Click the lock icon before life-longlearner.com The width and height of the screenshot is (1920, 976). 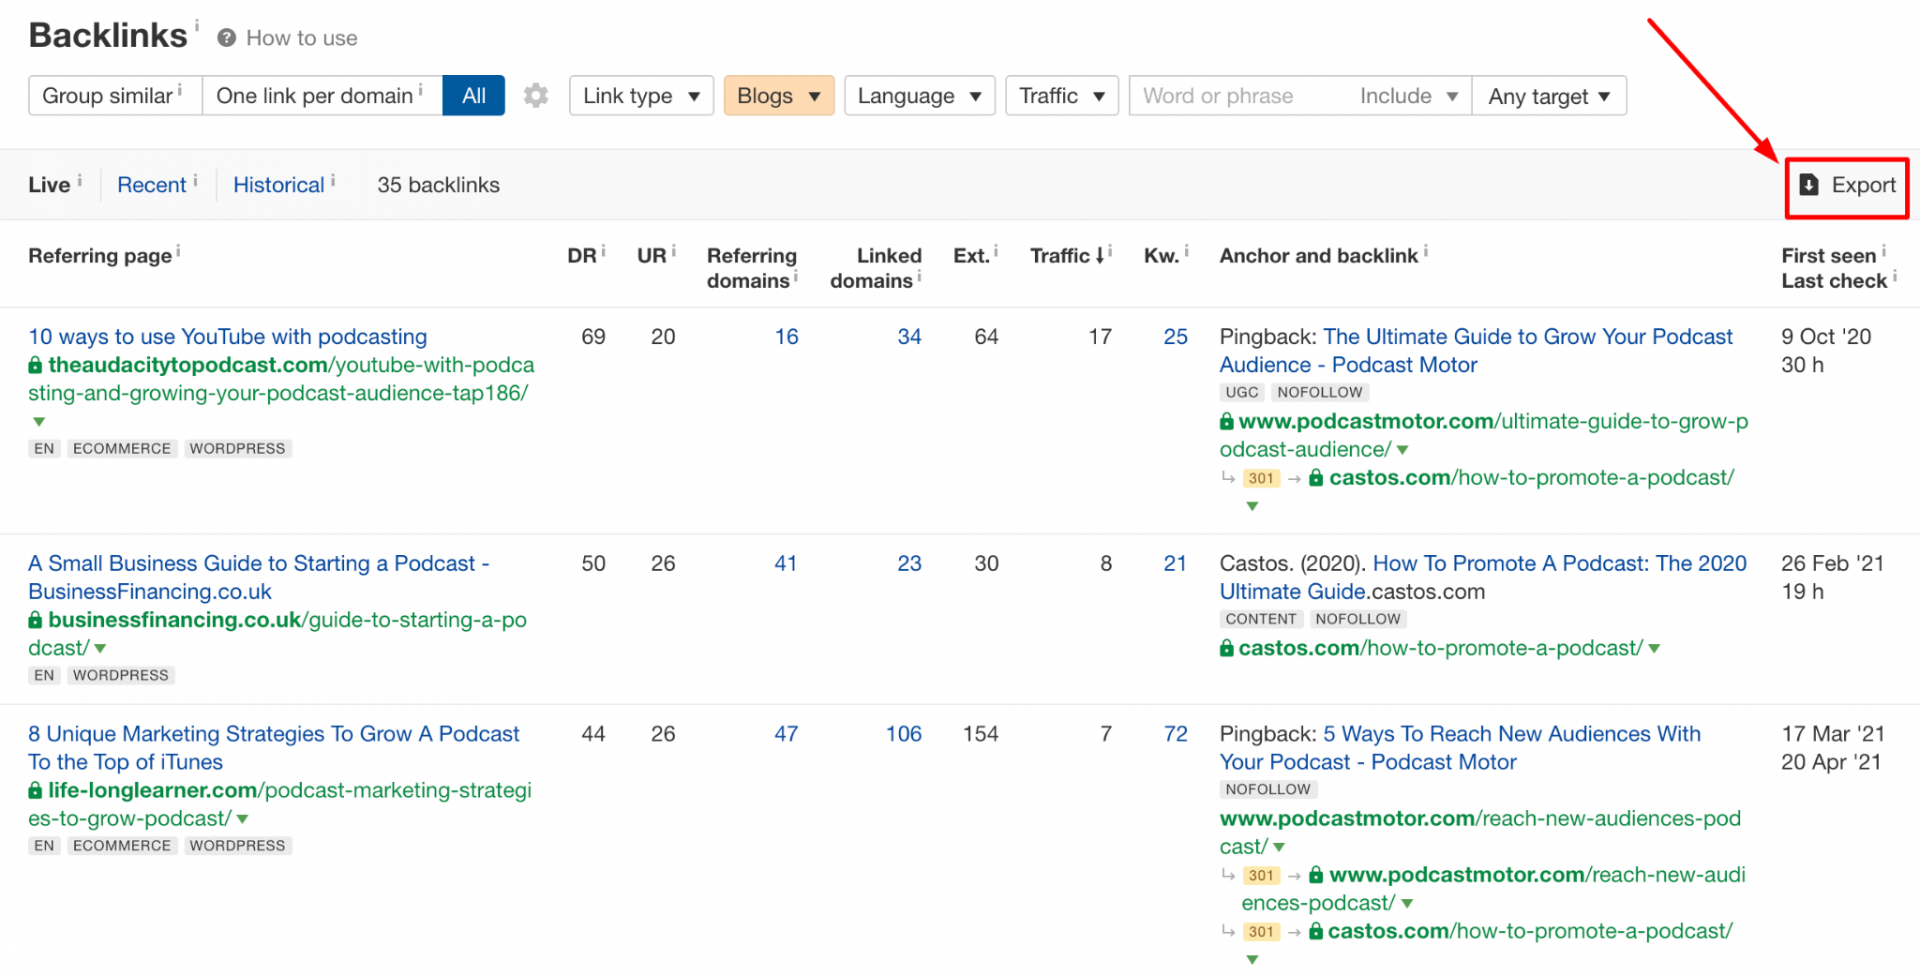(x=35, y=790)
